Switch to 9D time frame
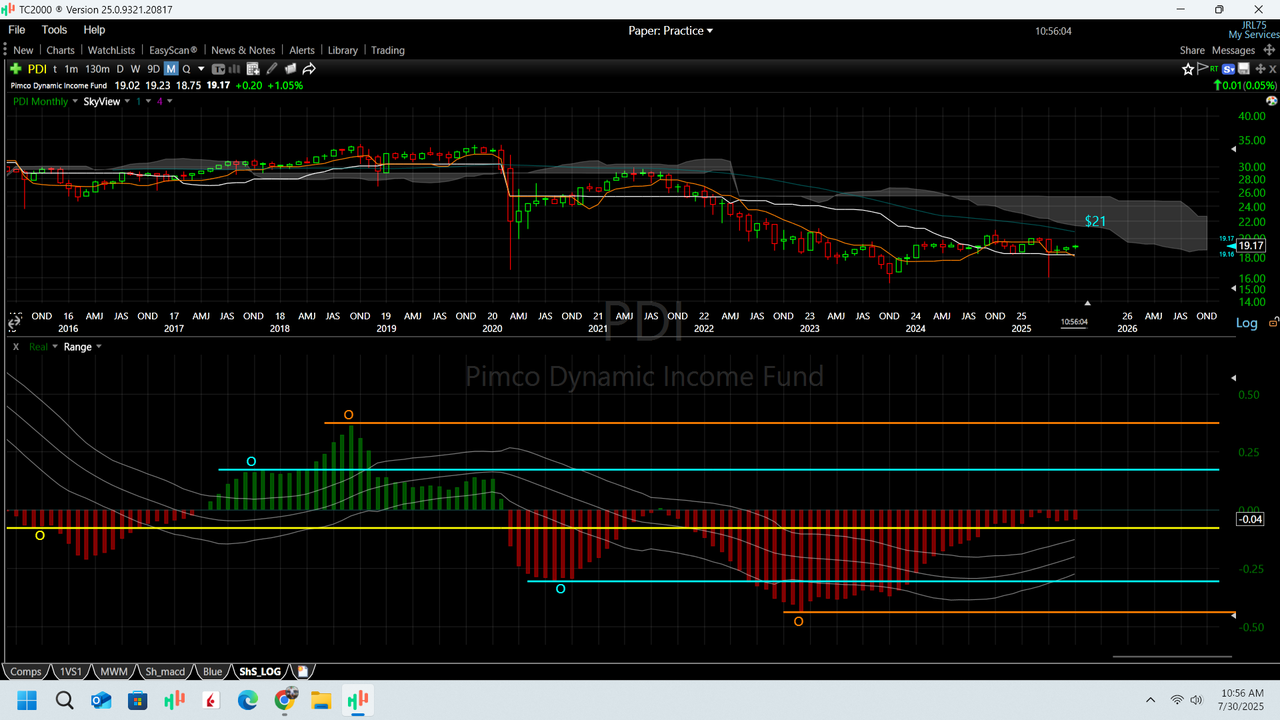This screenshot has width=1280, height=720. tap(153, 69)
